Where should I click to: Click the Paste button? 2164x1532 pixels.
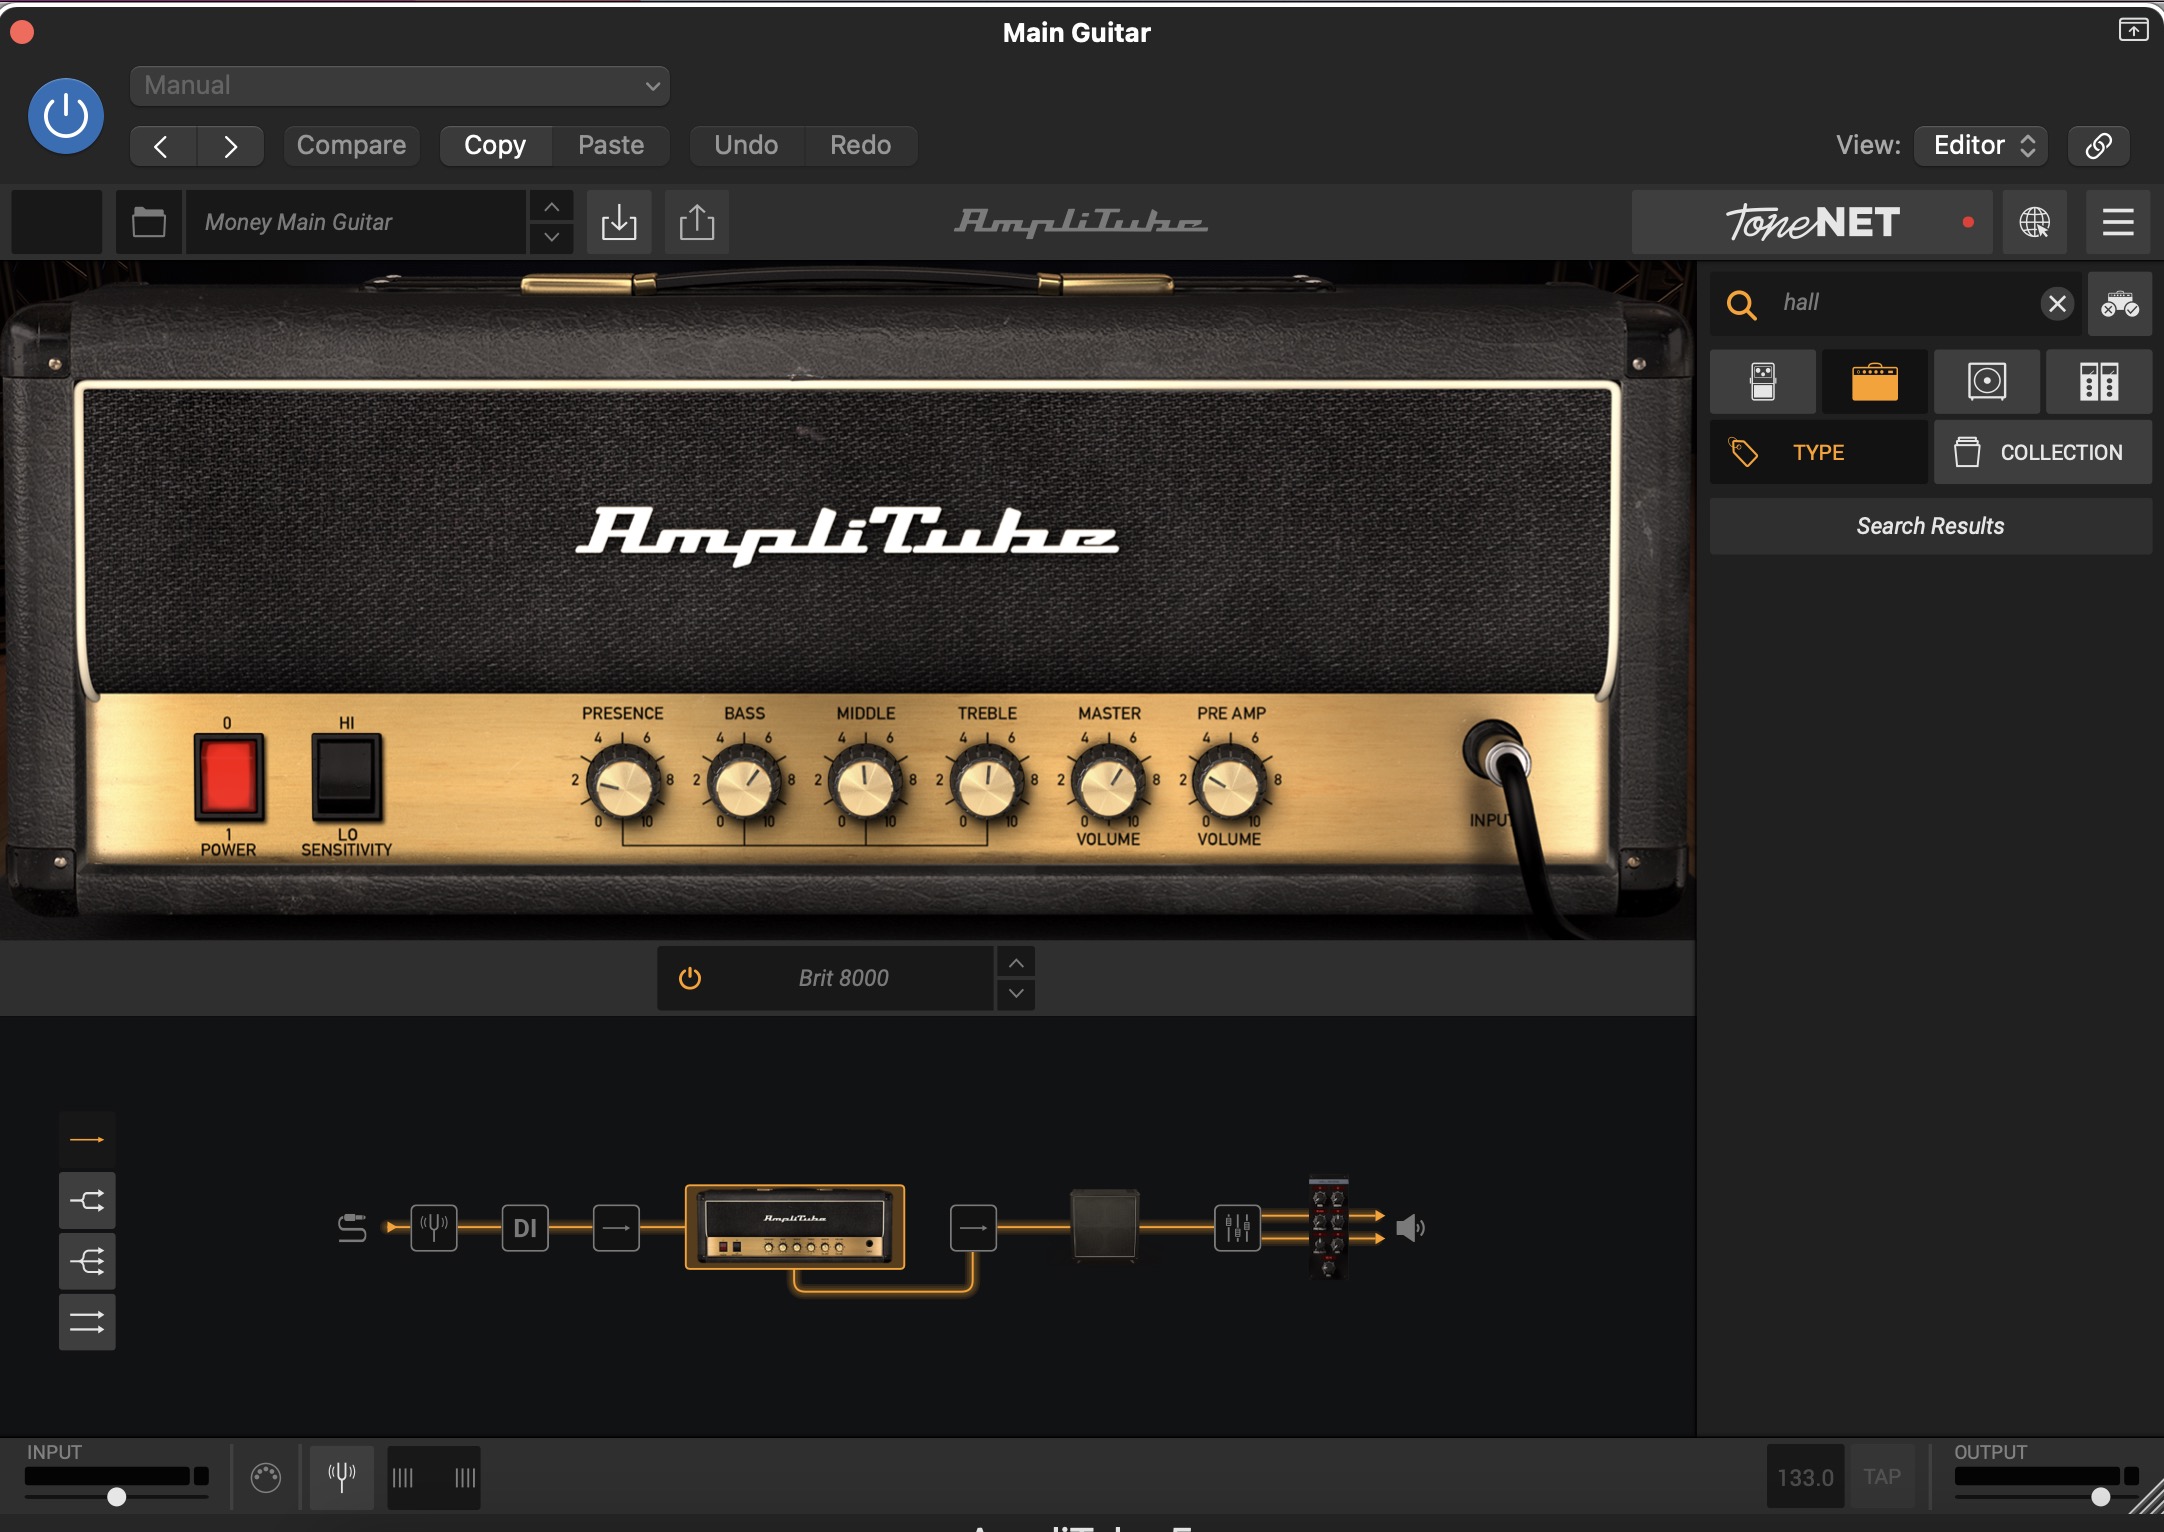click(x=611, y=145)
